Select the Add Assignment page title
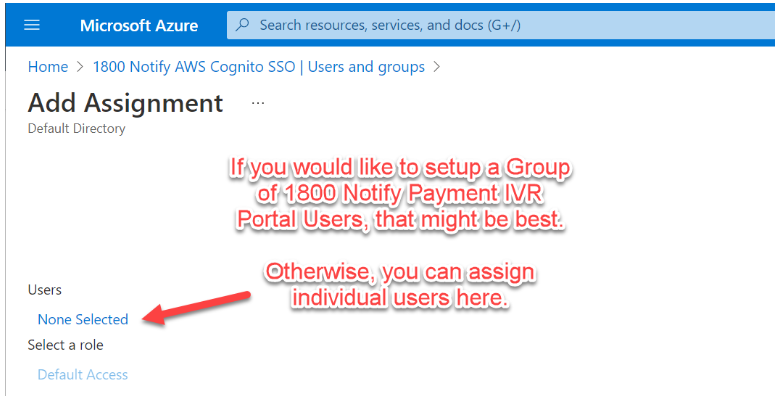The height and width of the screenshot is (396, 778). point(126,103)
